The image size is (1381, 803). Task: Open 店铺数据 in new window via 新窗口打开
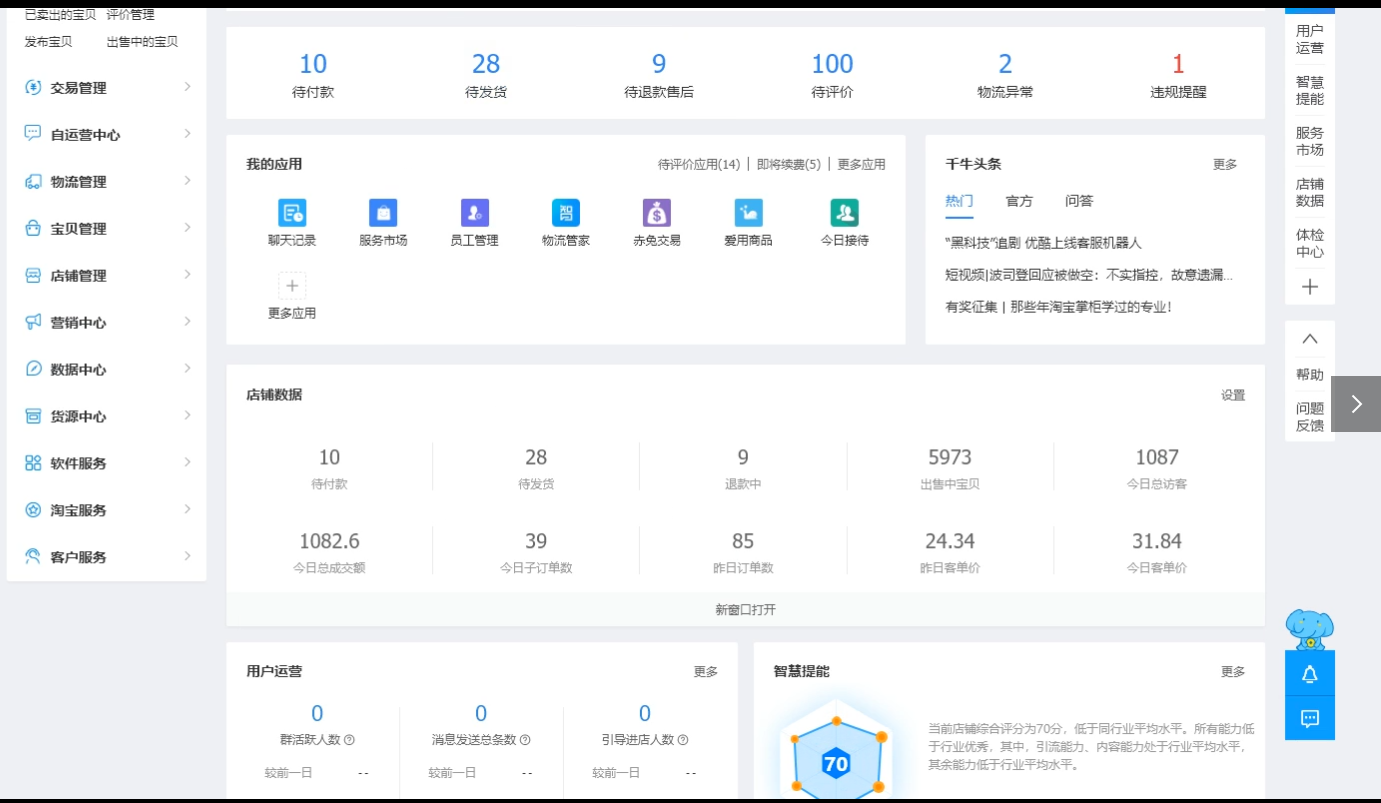[x=745, y=609]
